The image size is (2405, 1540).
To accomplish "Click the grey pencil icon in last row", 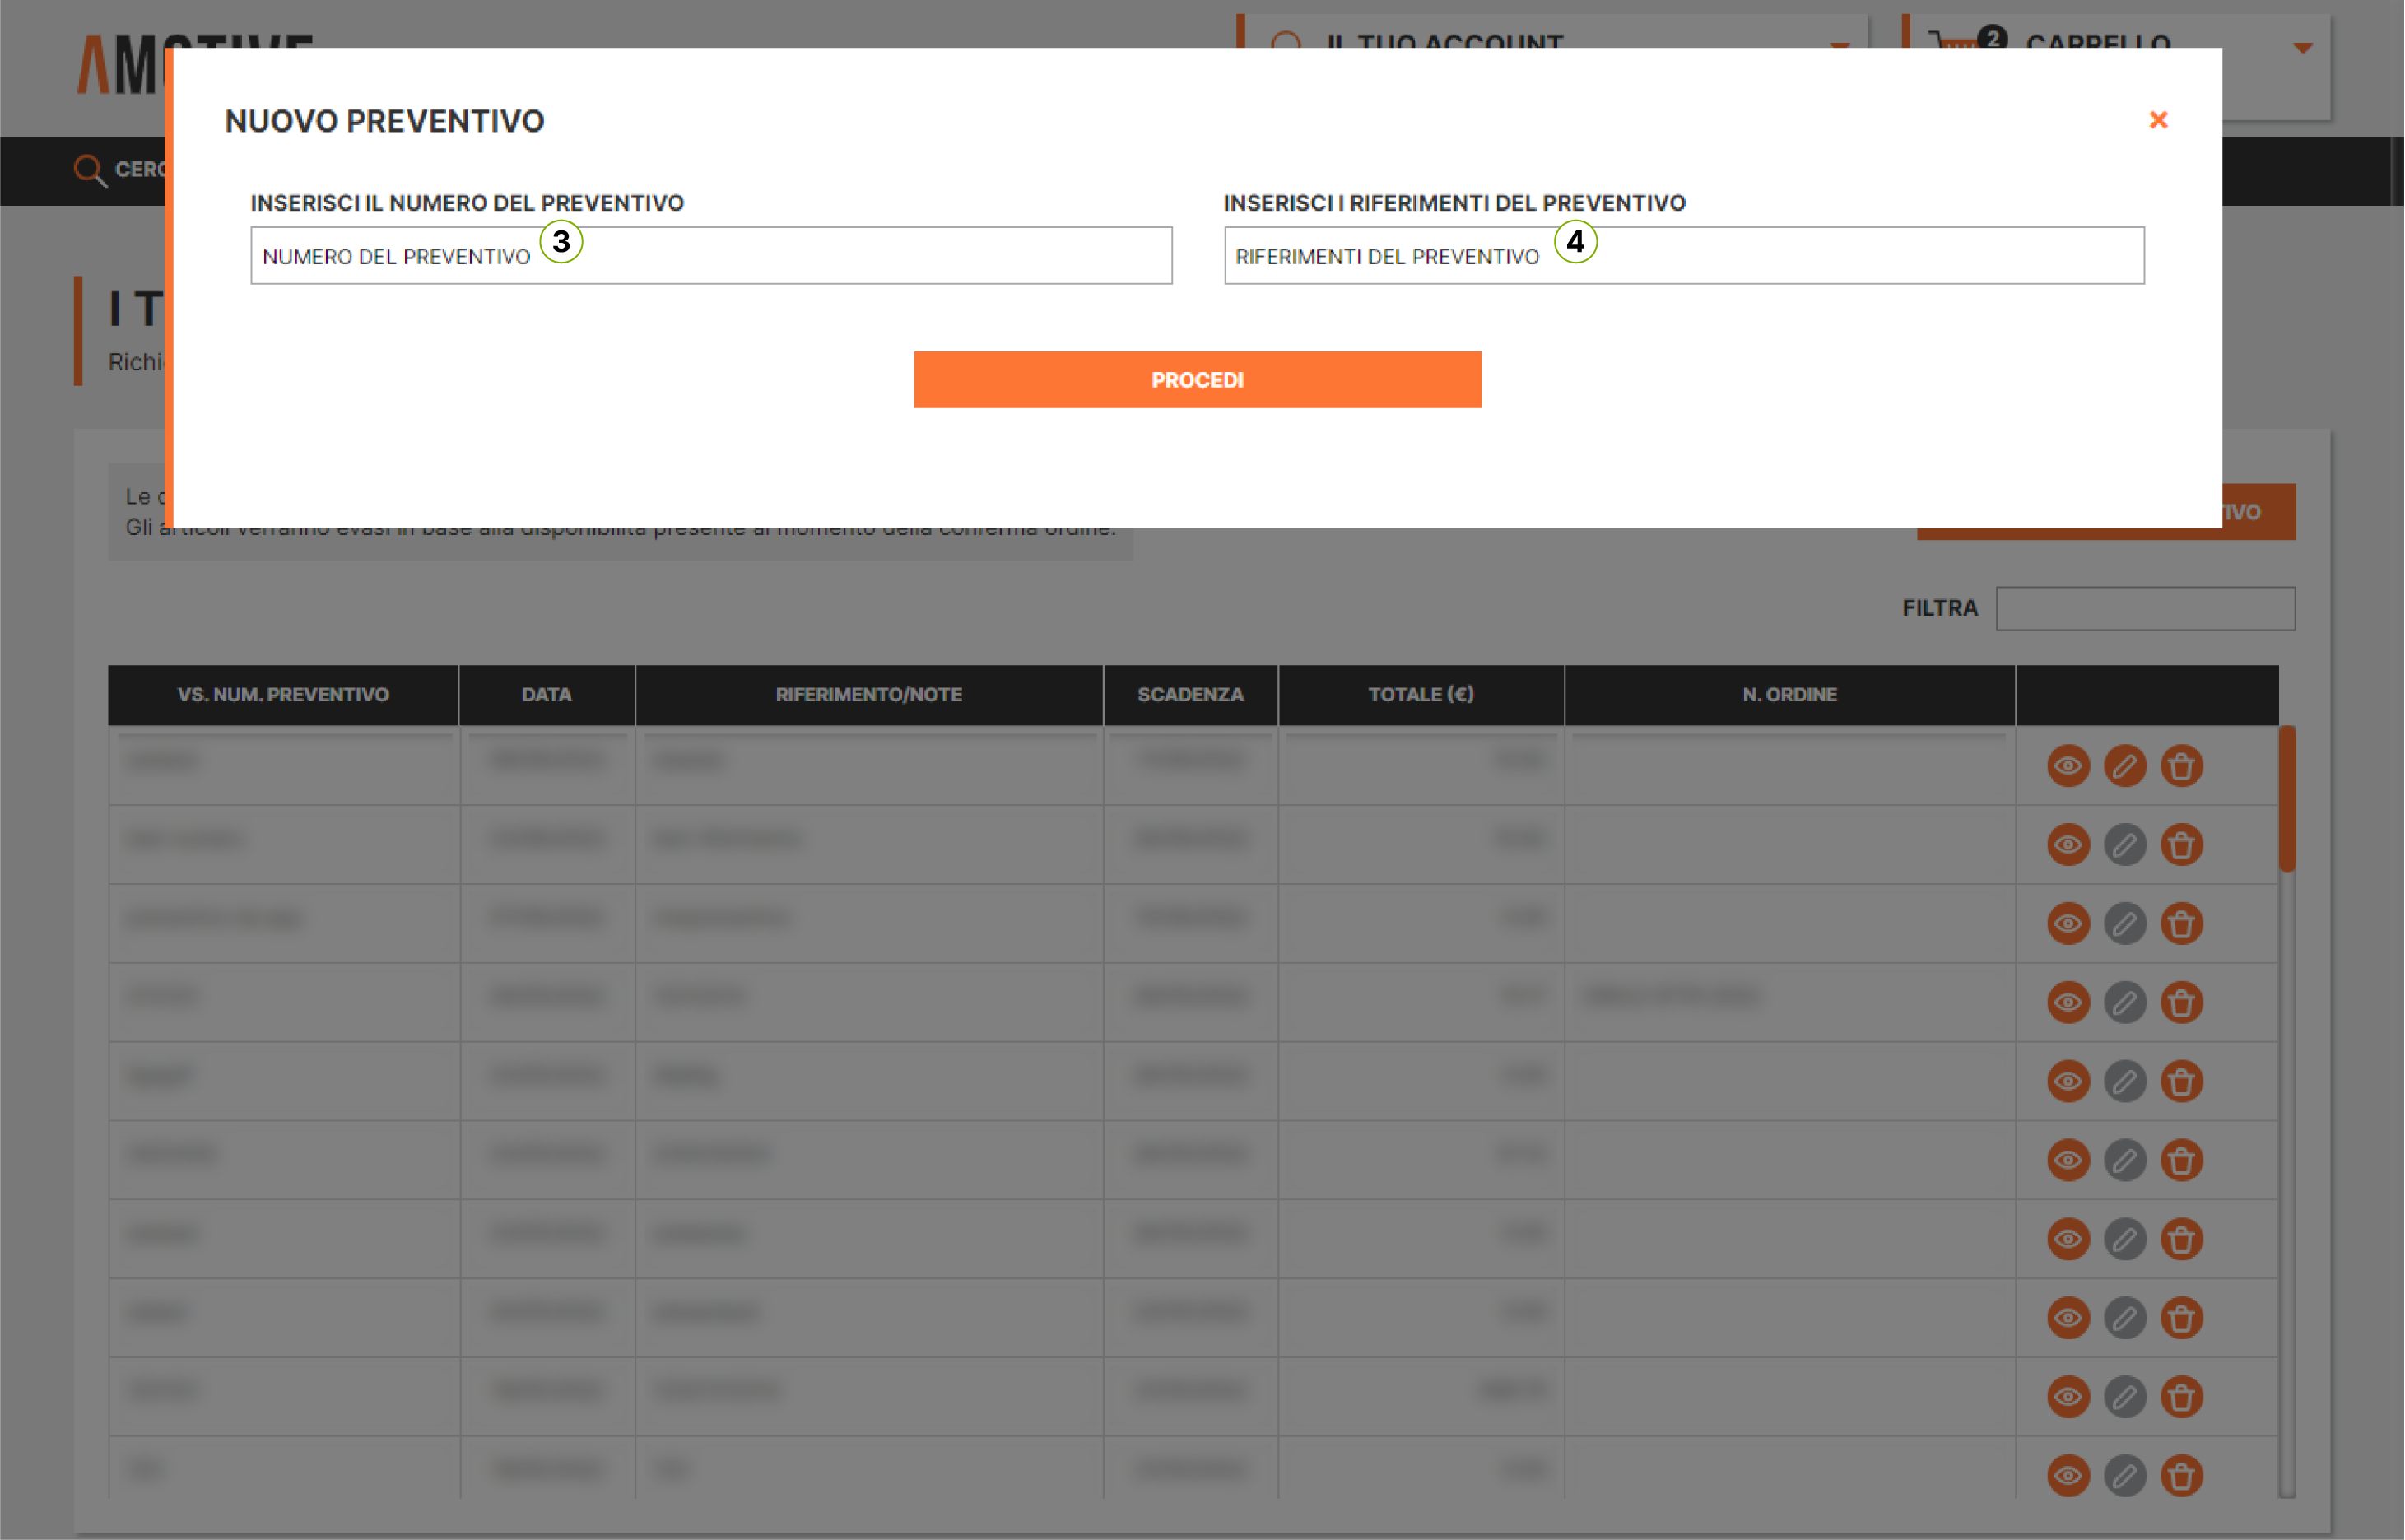I will (x=2124, y=1475).
